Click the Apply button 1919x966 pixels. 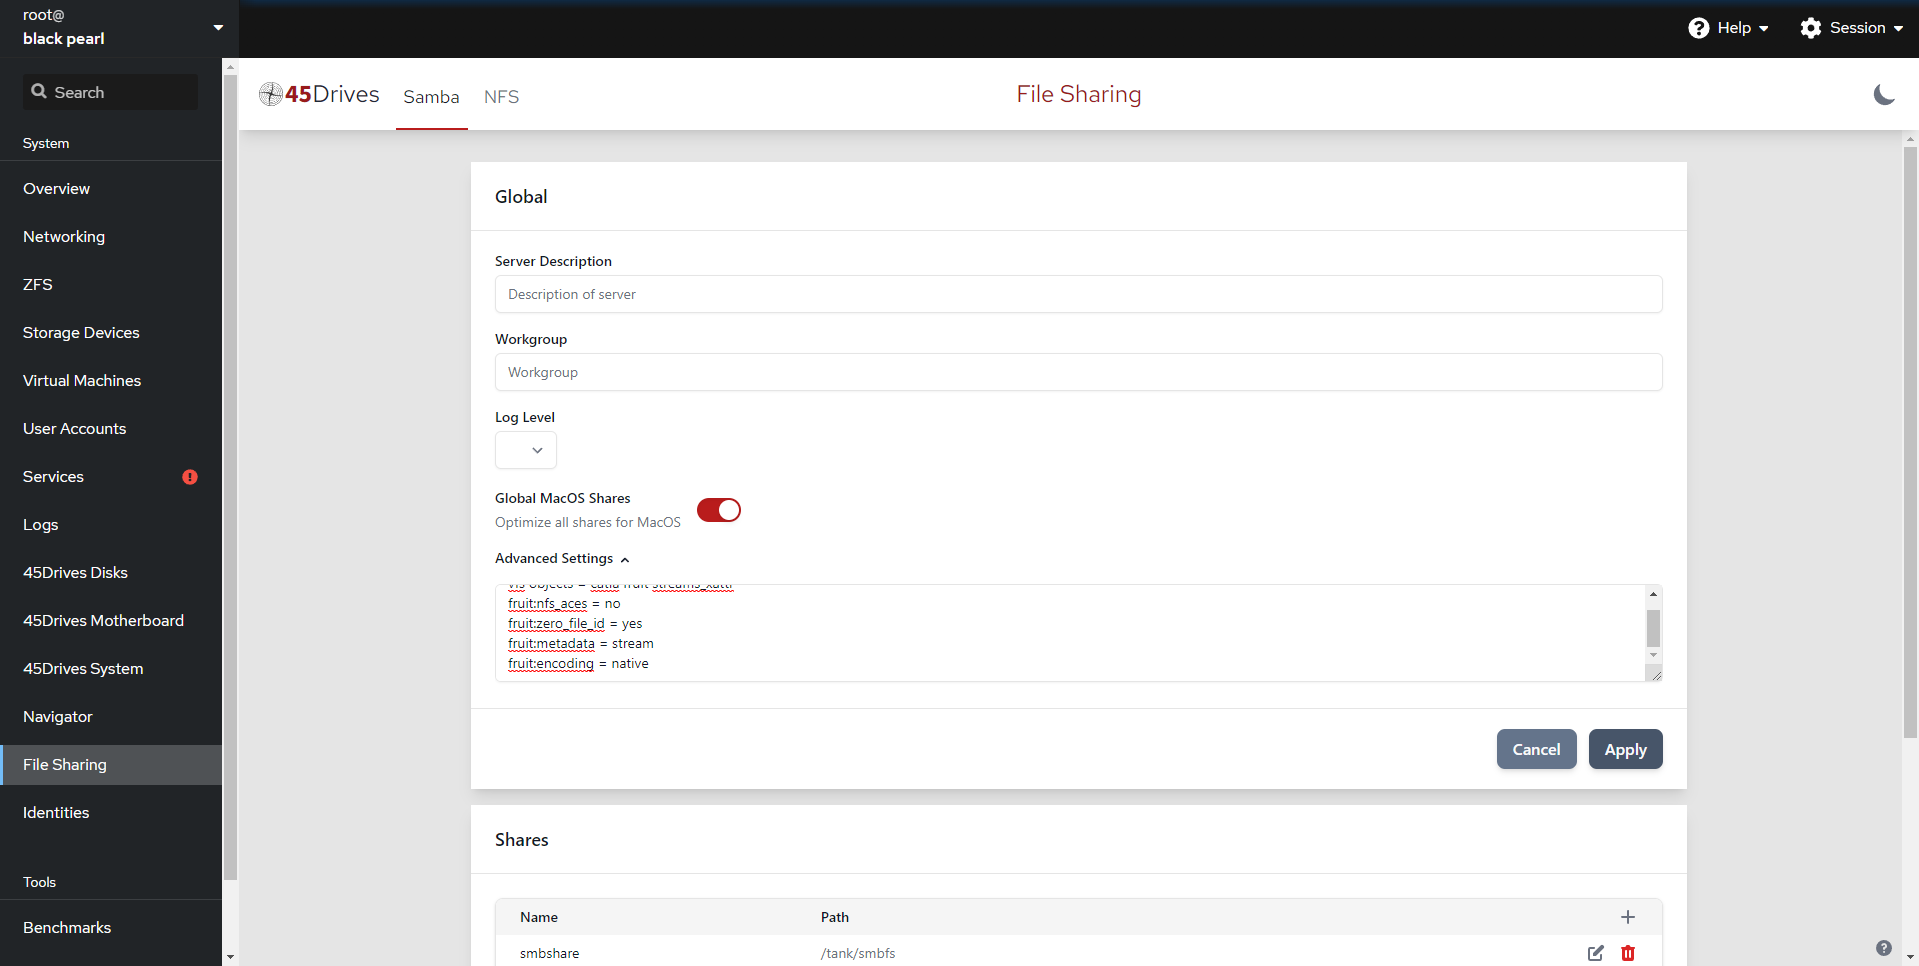coord(1625,749)
